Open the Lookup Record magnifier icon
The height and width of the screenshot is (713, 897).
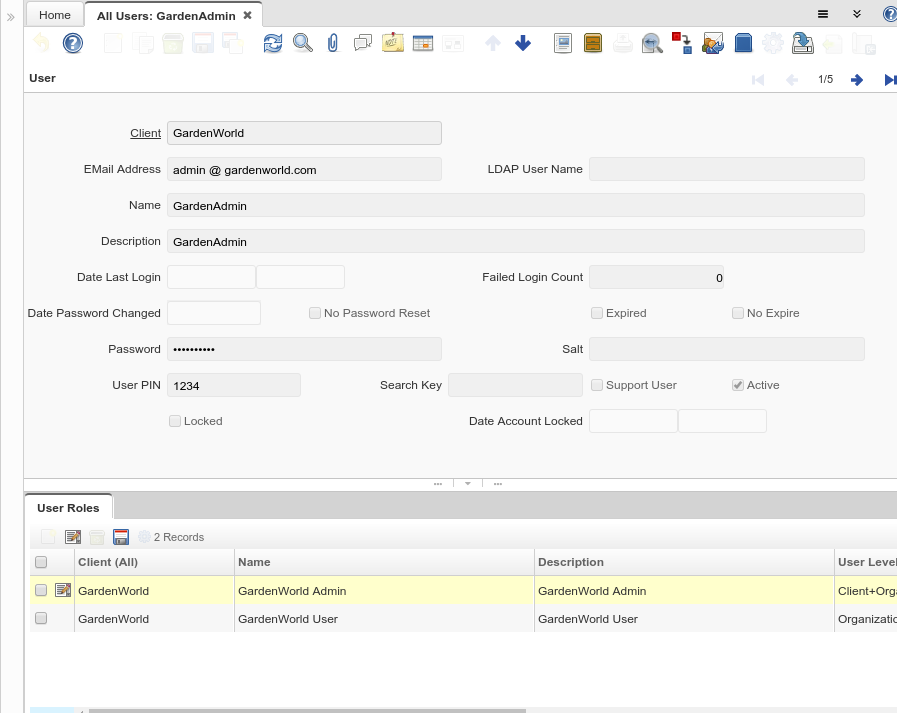pyautogui.click(x=302, y=43)
